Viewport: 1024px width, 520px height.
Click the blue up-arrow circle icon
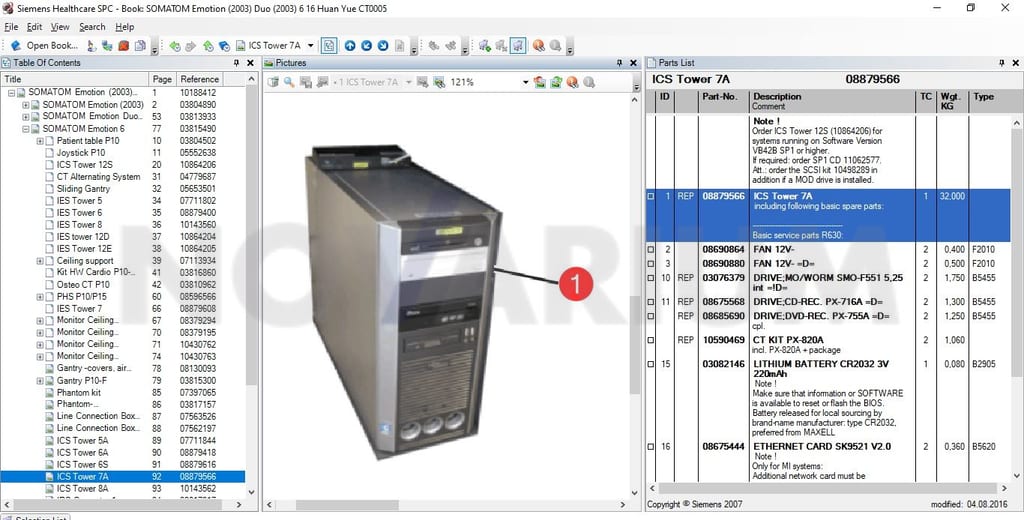[x=350, y=46]
